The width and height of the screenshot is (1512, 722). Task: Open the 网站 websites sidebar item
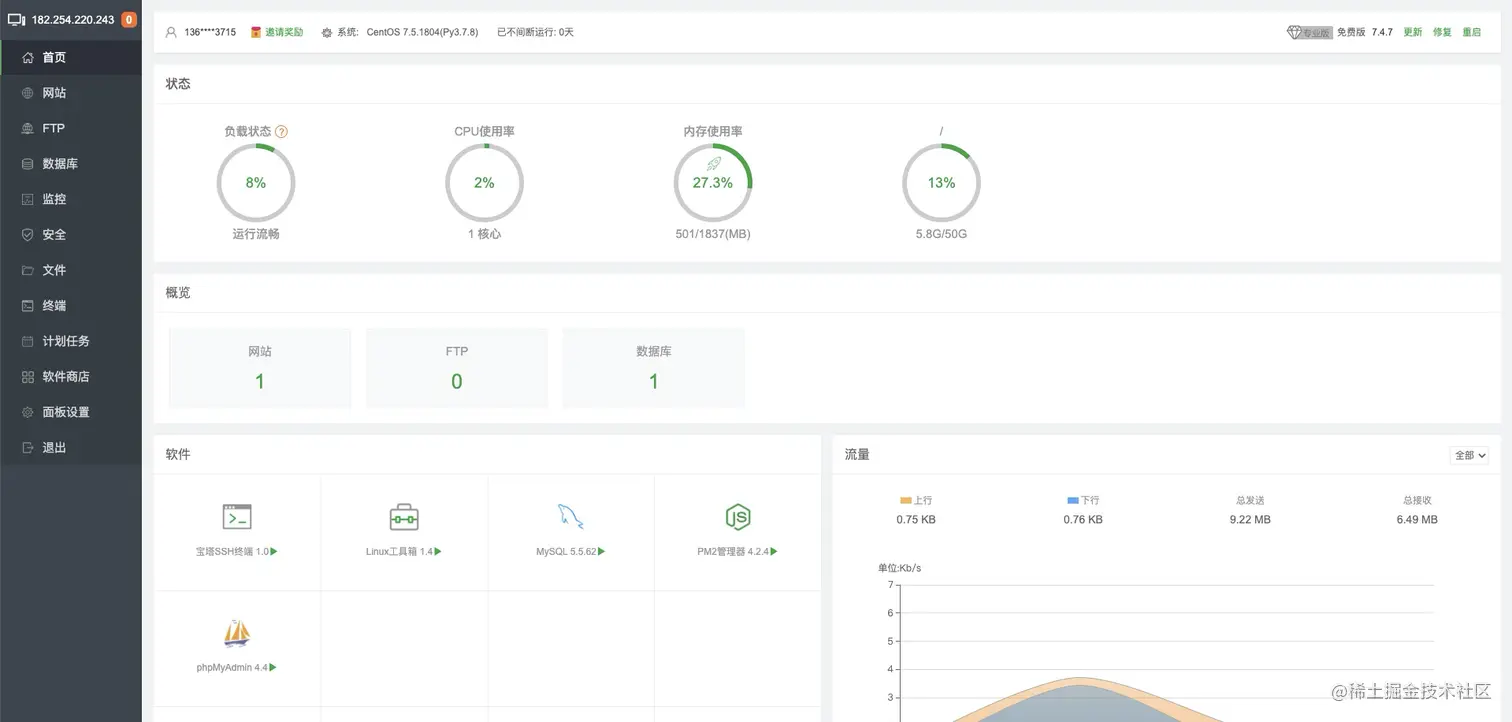pyautogui.click(x=71, y=93)
